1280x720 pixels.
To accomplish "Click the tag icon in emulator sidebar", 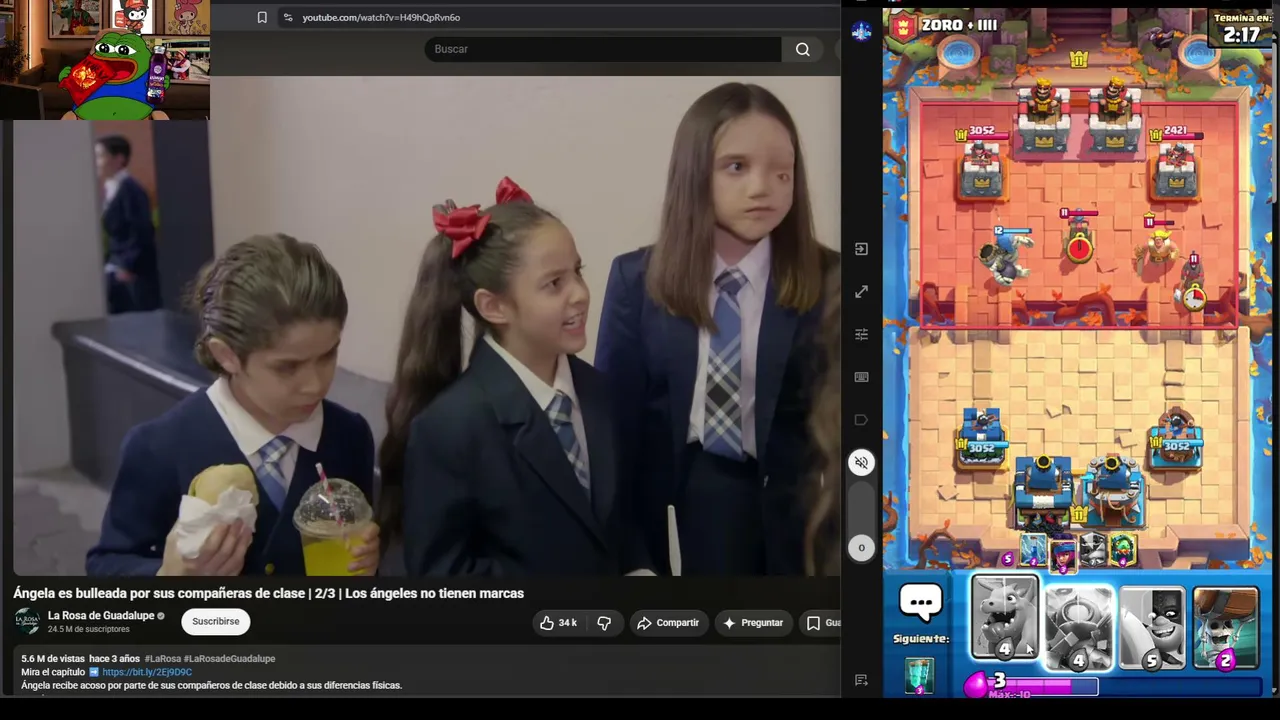I will click(861, 420).
